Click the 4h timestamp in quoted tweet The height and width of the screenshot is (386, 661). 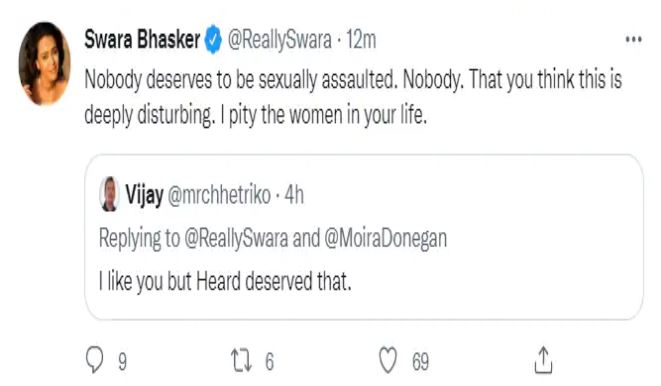click(294, 195)
